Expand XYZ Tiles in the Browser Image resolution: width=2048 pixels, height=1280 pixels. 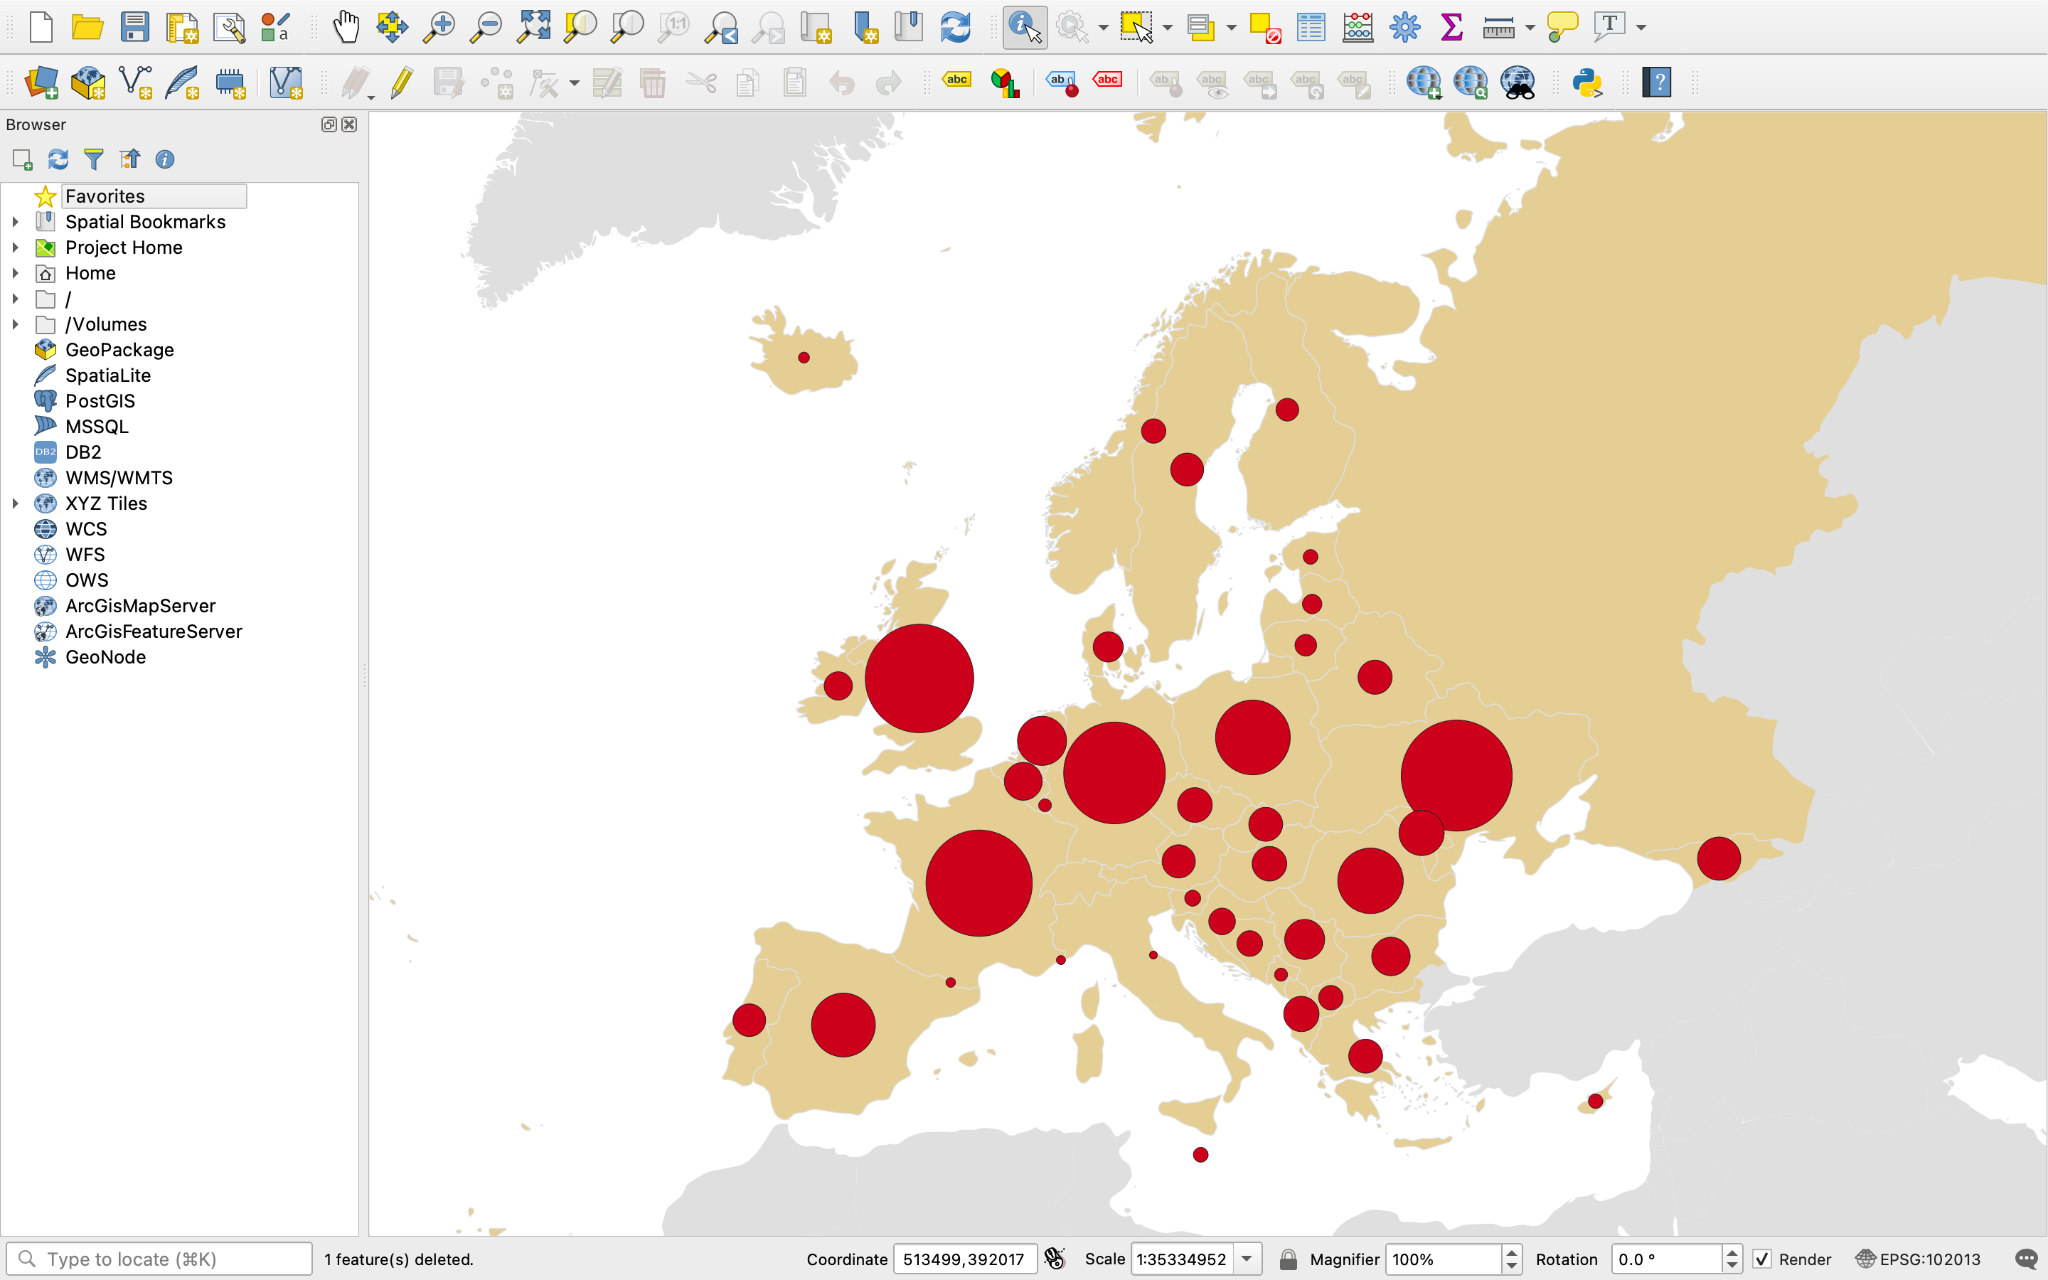click(x=16, y=503)
